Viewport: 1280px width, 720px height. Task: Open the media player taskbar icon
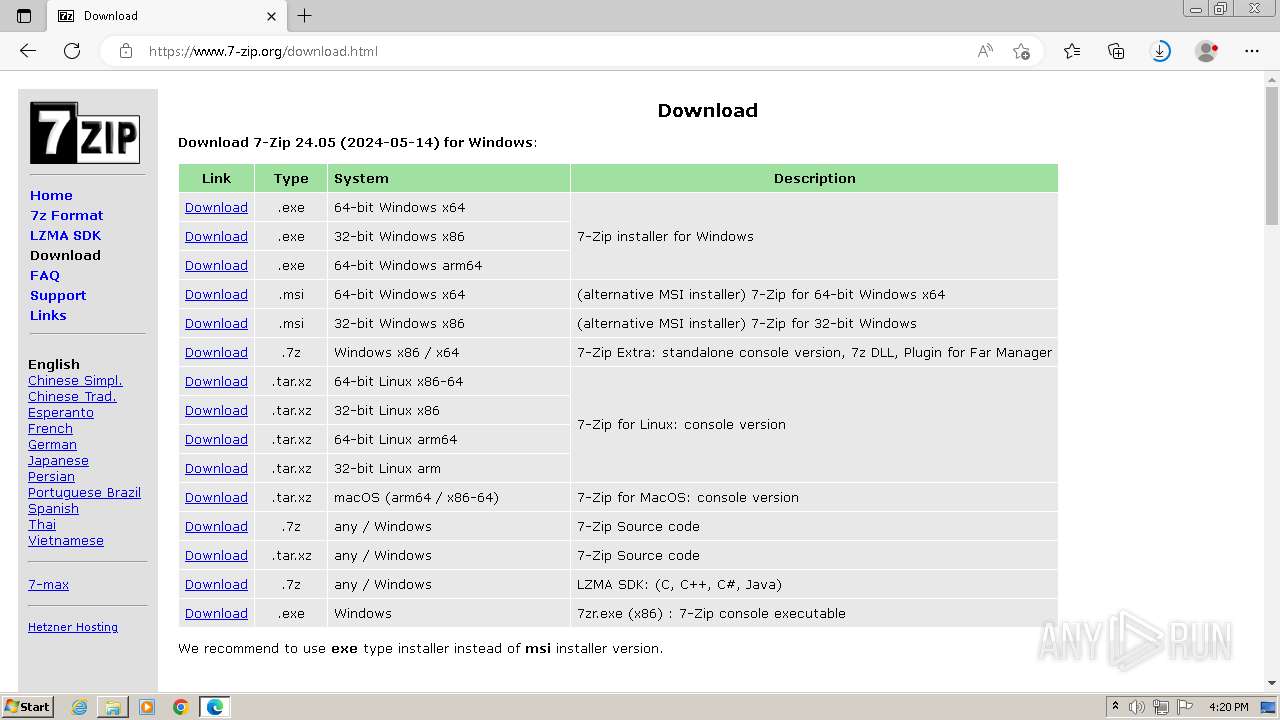[x=147, y=707]
